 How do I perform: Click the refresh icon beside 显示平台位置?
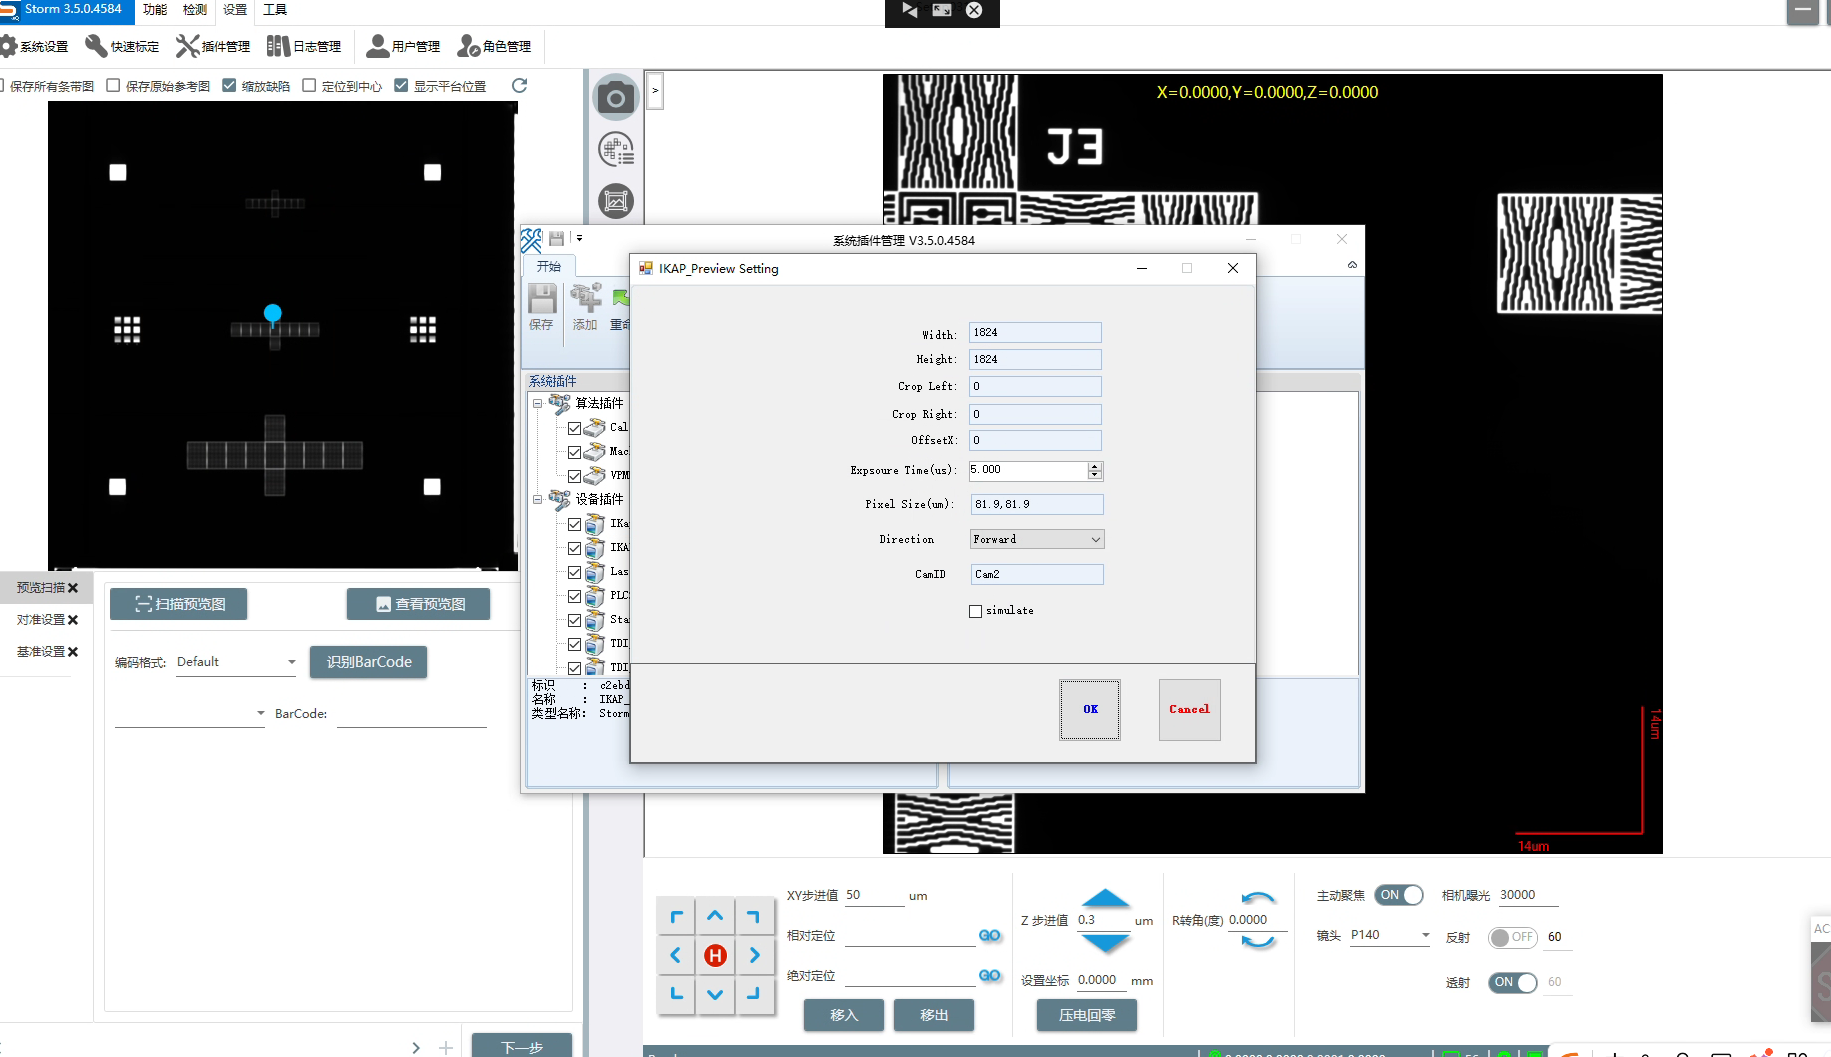click(x=519, y=86)
